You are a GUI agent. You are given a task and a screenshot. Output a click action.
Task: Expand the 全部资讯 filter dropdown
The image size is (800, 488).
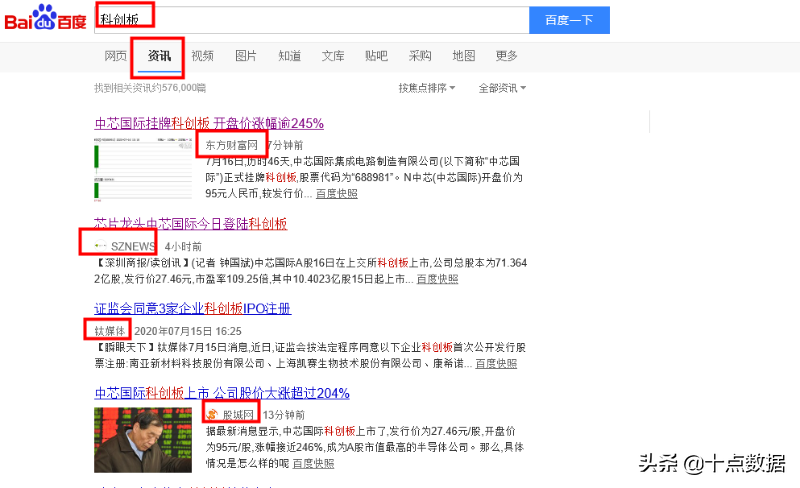(502, 88)
